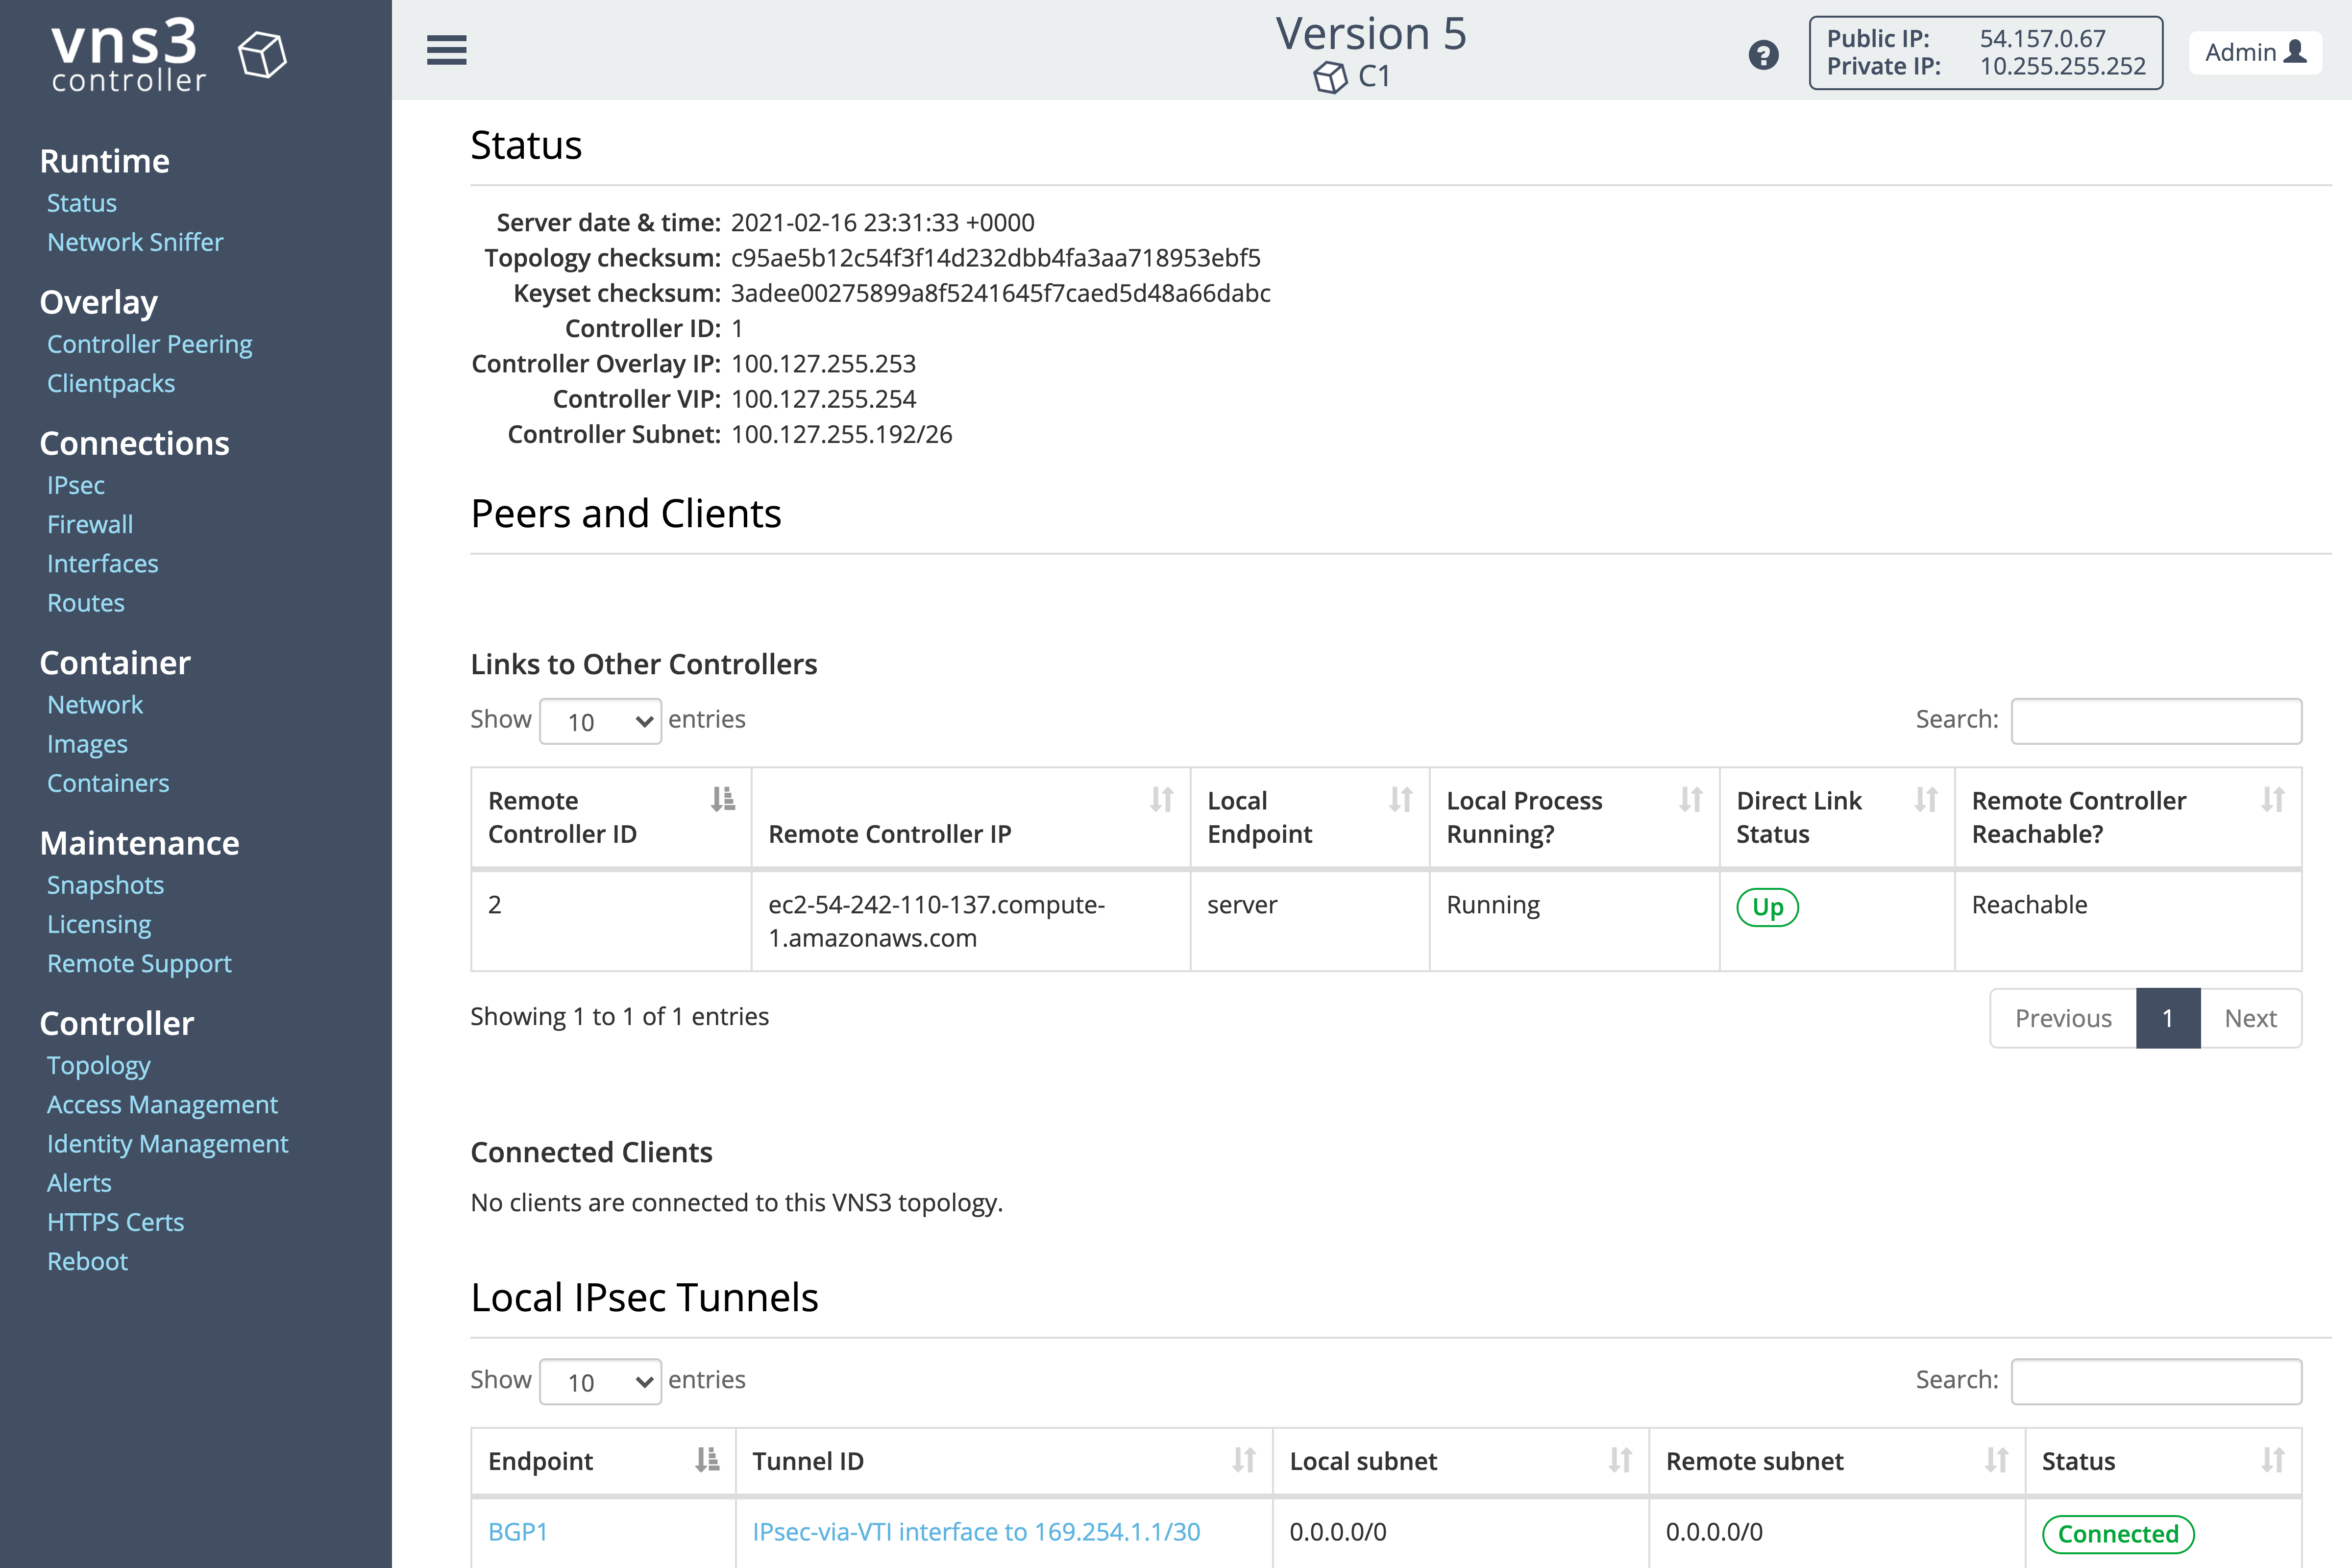Image resolution: width=2352 pixels, height=1568 pixels.
Task: Open Alerts page
Action: pyautogui.click(x=79, y=1183)
